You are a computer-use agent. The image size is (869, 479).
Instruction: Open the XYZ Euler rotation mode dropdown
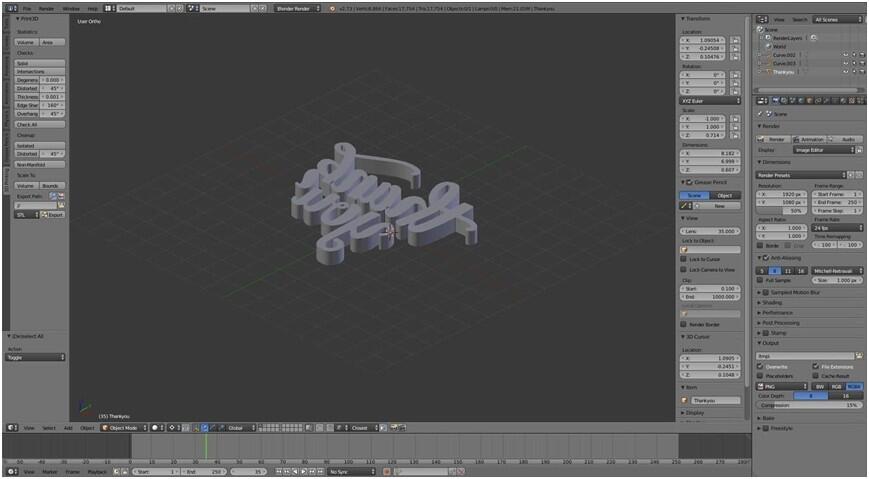711,101
